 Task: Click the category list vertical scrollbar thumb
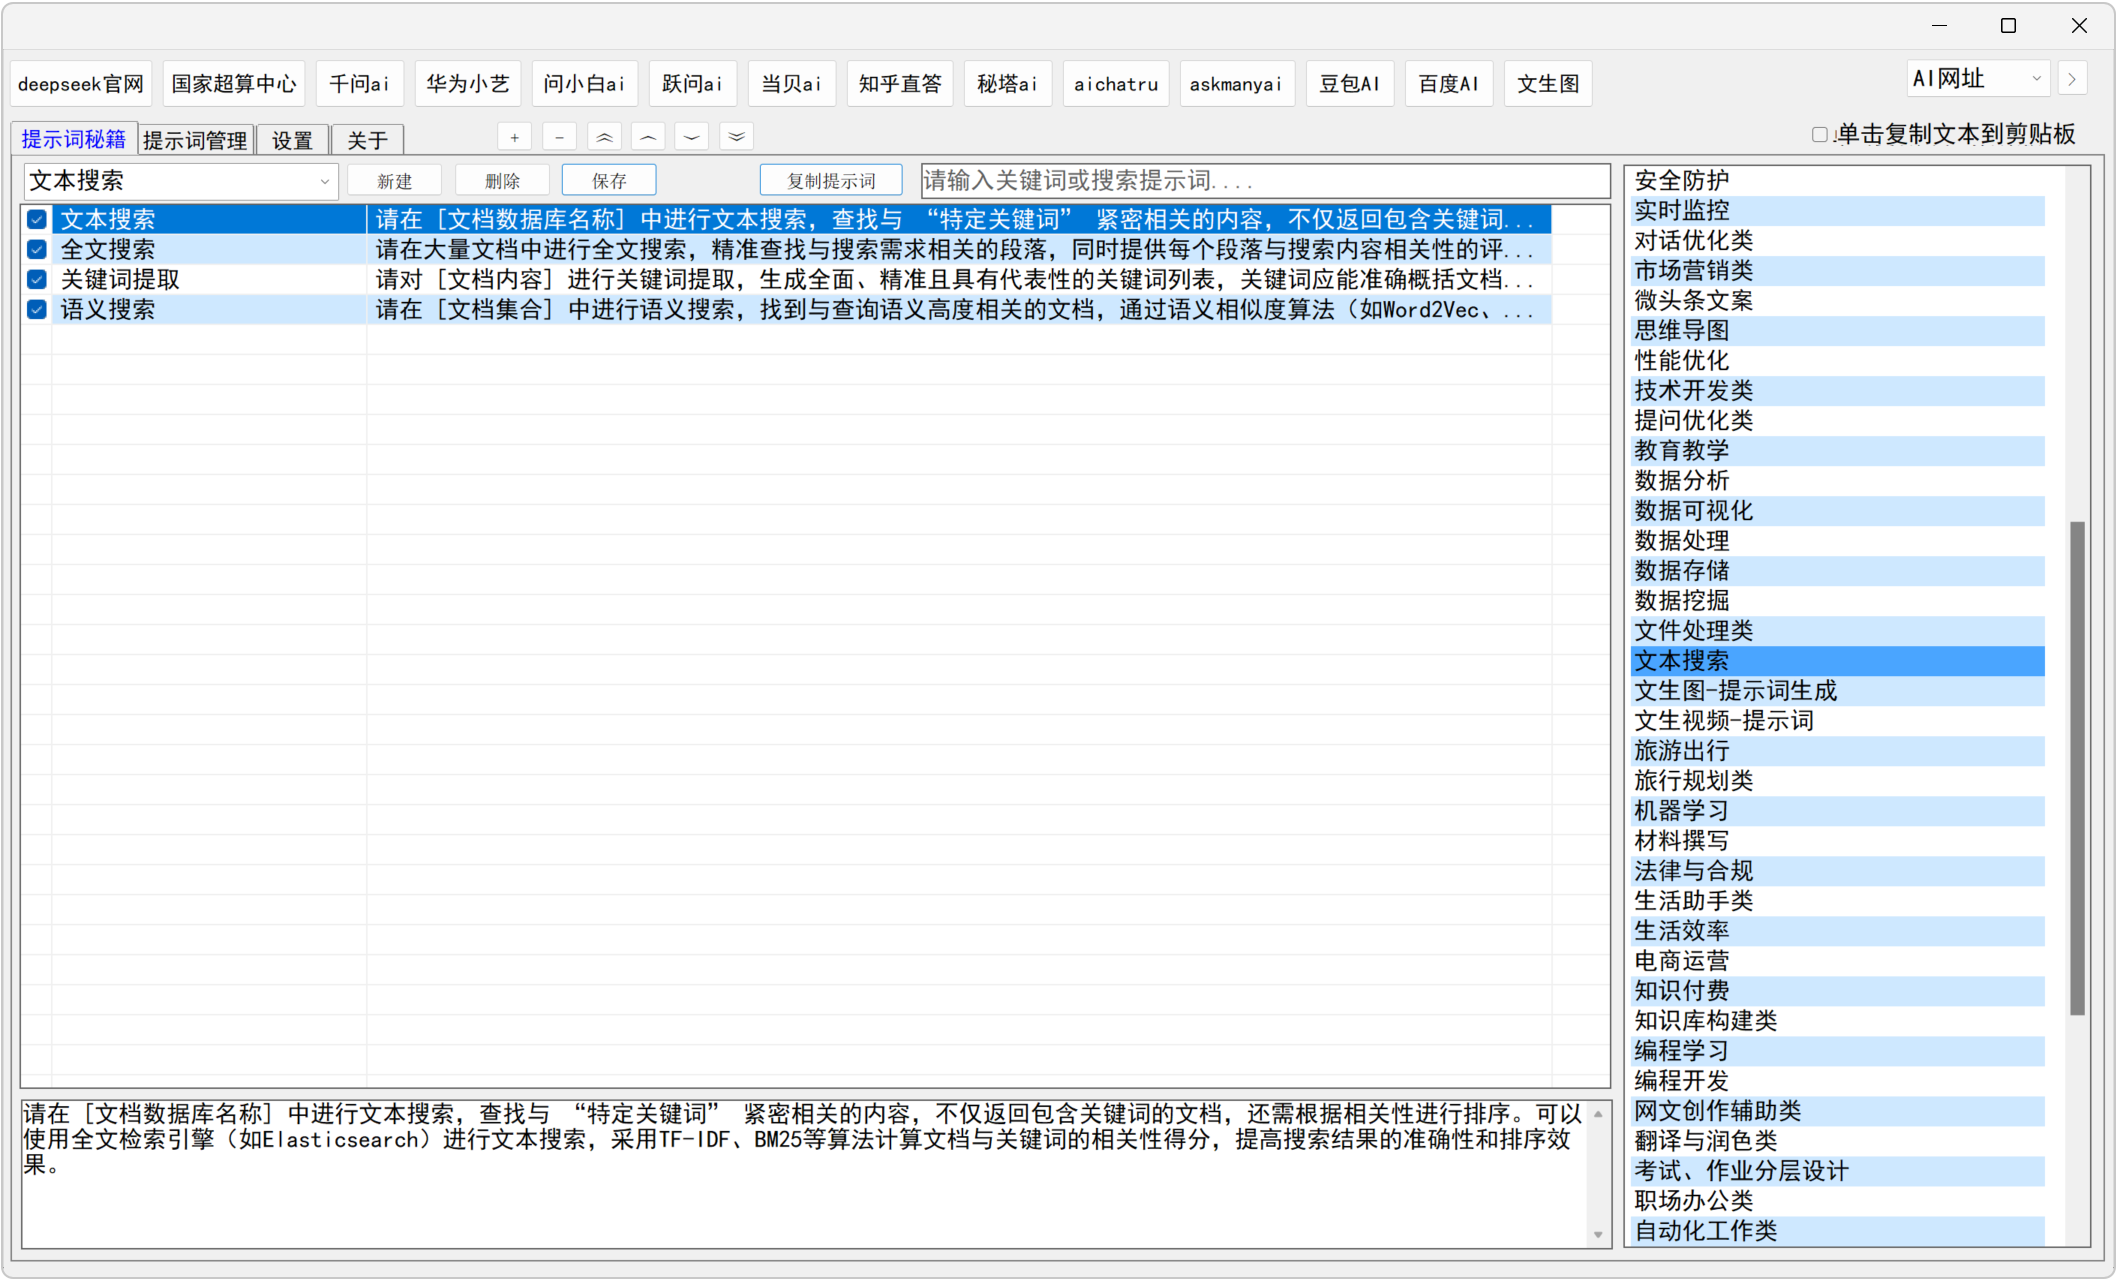coord(2077,768)
